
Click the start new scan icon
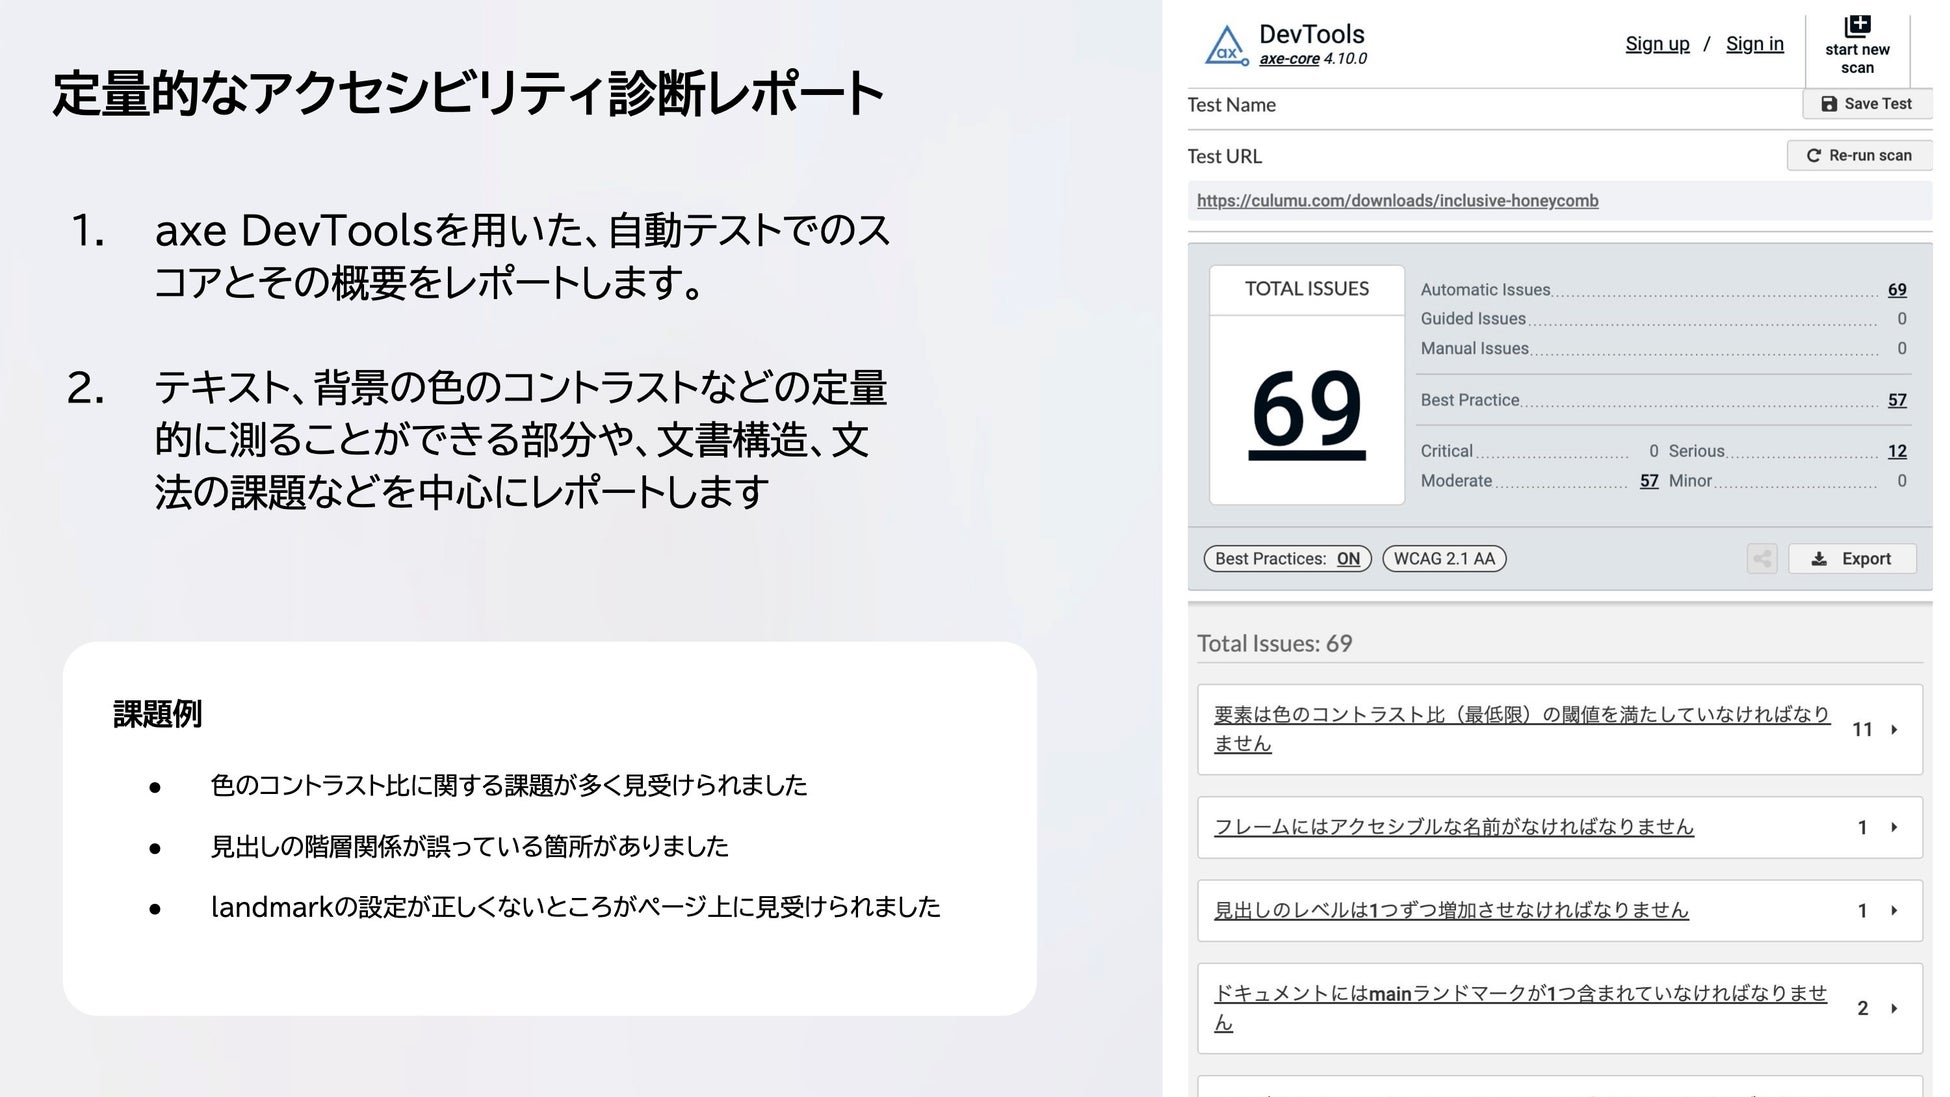coord(1857,26)
